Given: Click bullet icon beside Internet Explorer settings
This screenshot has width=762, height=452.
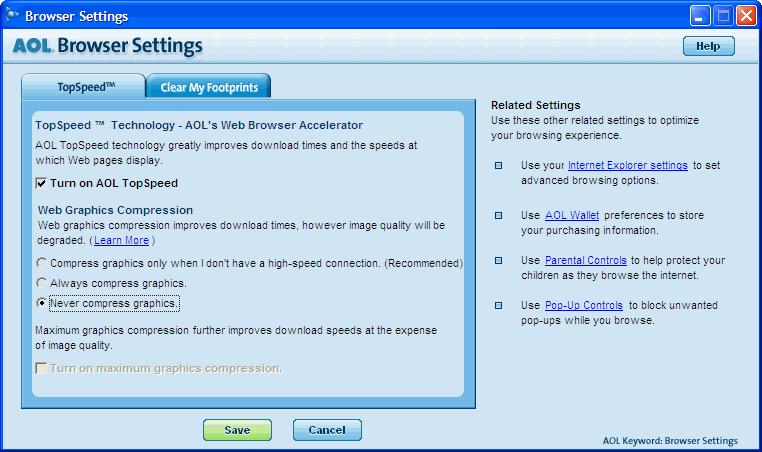Looking at the screenshot, I should pyautogui.click(x=499, y=166).
